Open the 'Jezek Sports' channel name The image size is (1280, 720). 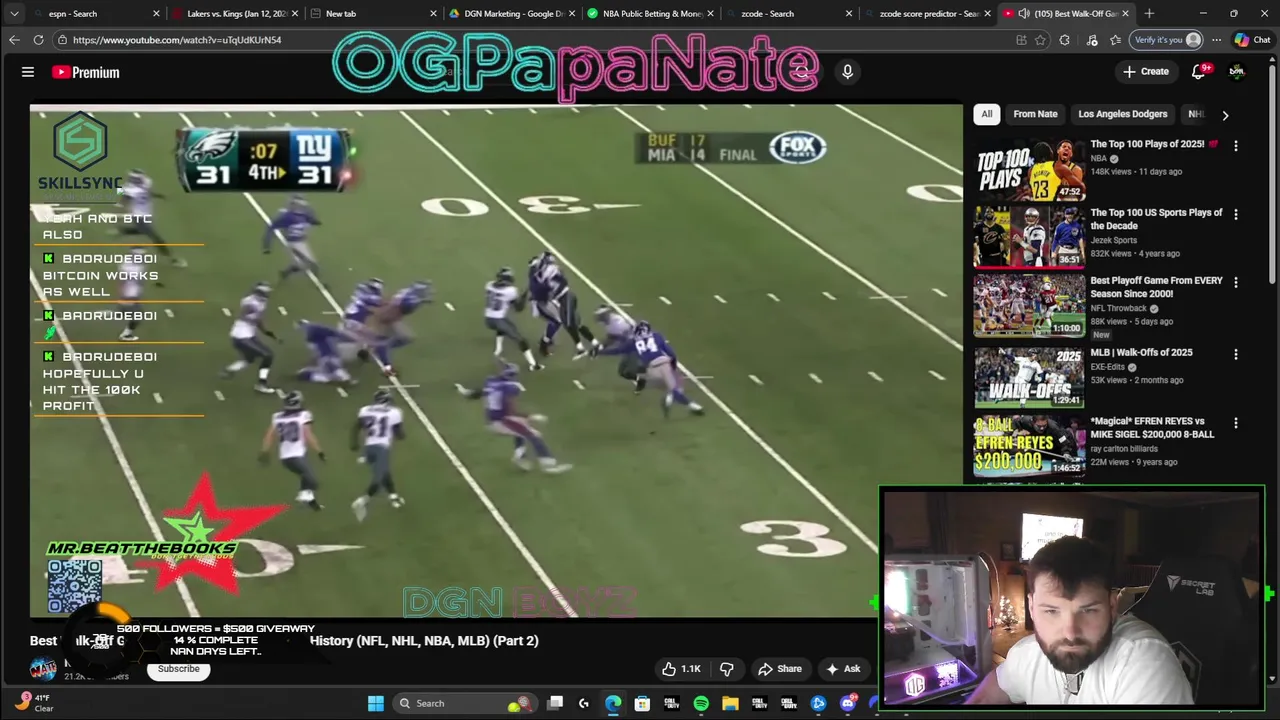[x=1113, y=240]
